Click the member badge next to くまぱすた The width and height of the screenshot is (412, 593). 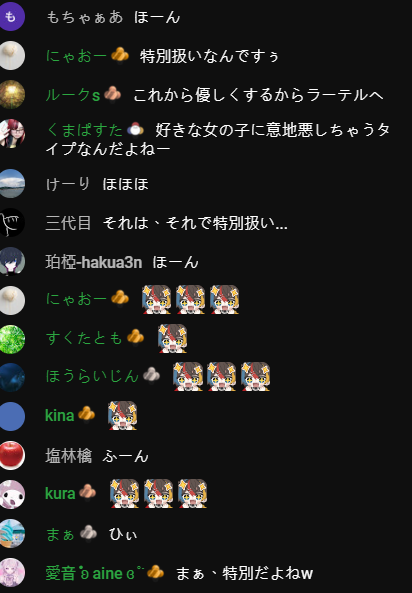click(135, 130)
